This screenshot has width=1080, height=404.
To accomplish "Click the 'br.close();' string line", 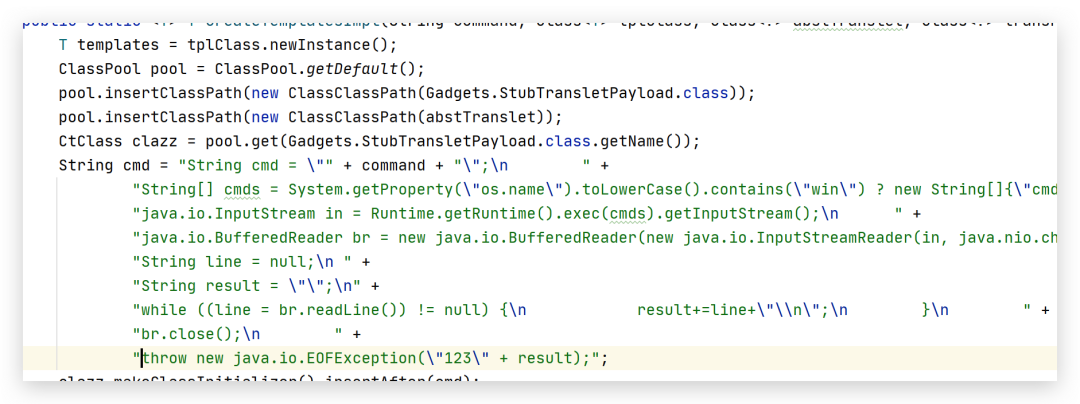I will click(247, 334).
